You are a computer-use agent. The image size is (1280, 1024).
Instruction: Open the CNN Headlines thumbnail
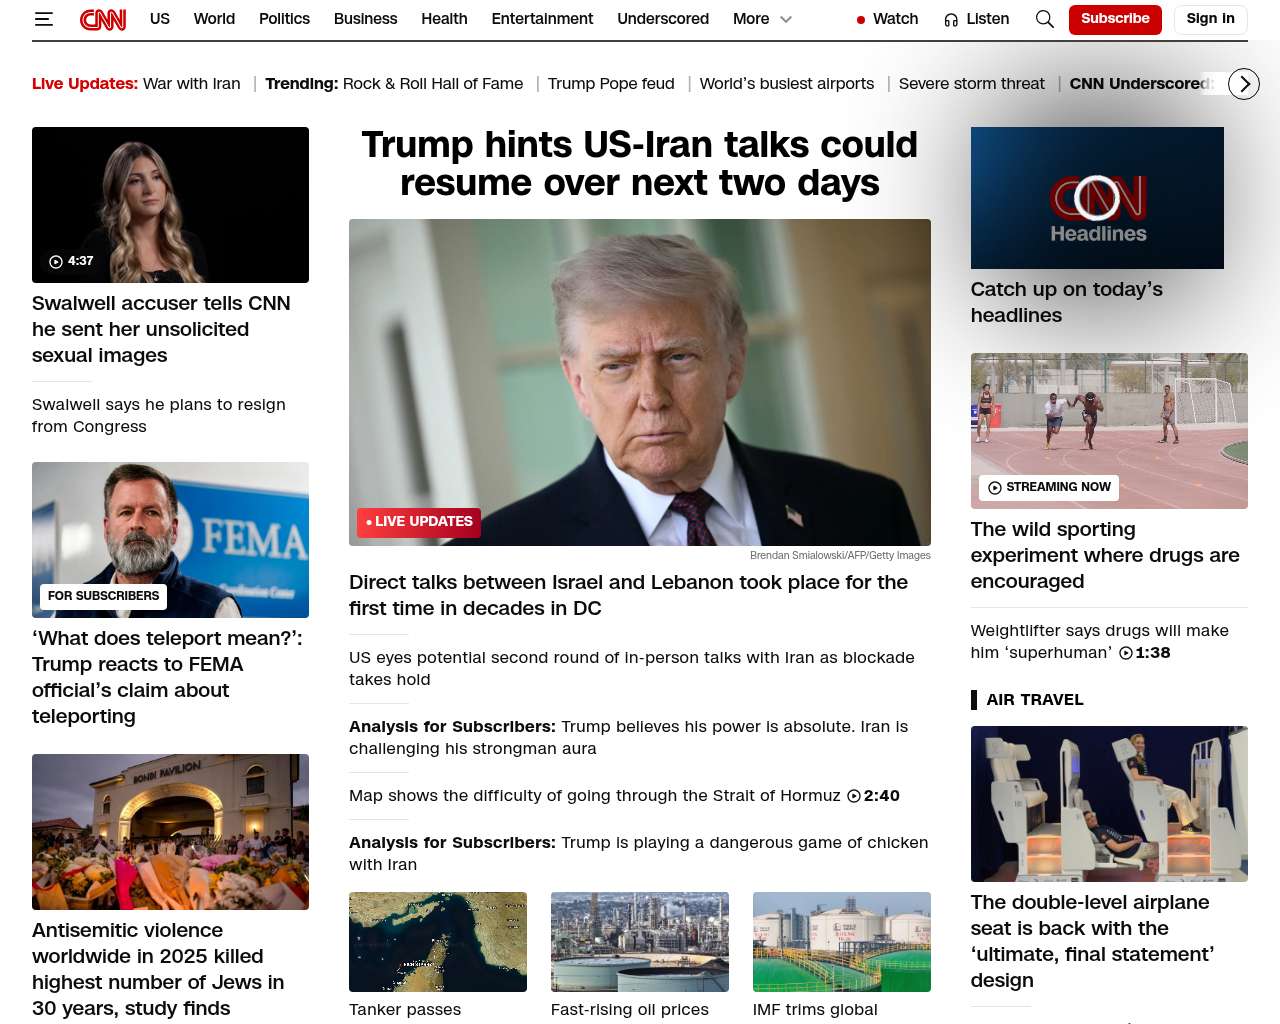point(1097,198)
